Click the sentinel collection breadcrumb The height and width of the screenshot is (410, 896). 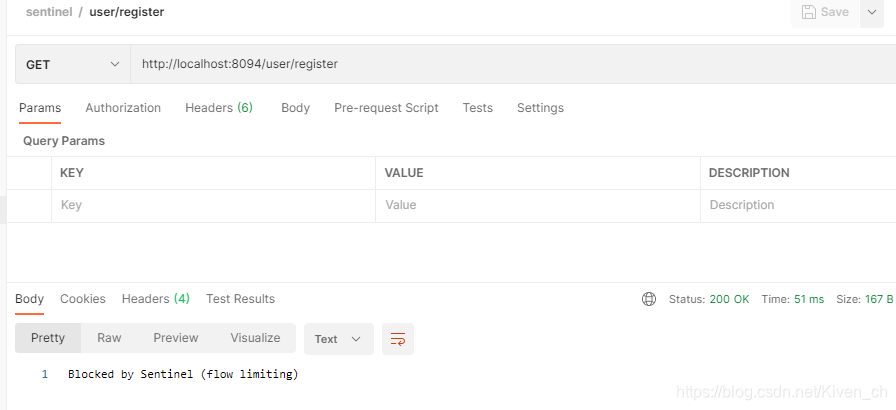[x=49, y=12]
